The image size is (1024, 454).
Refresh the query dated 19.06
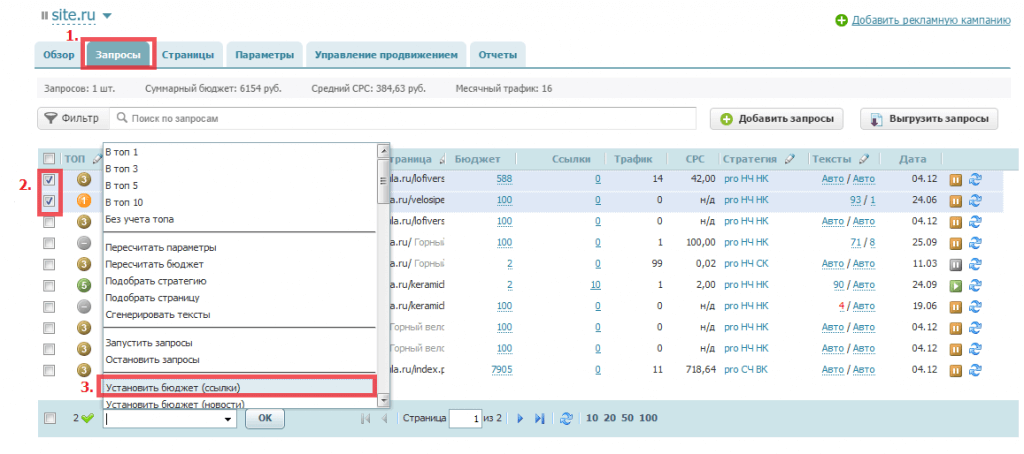[976, 306]
